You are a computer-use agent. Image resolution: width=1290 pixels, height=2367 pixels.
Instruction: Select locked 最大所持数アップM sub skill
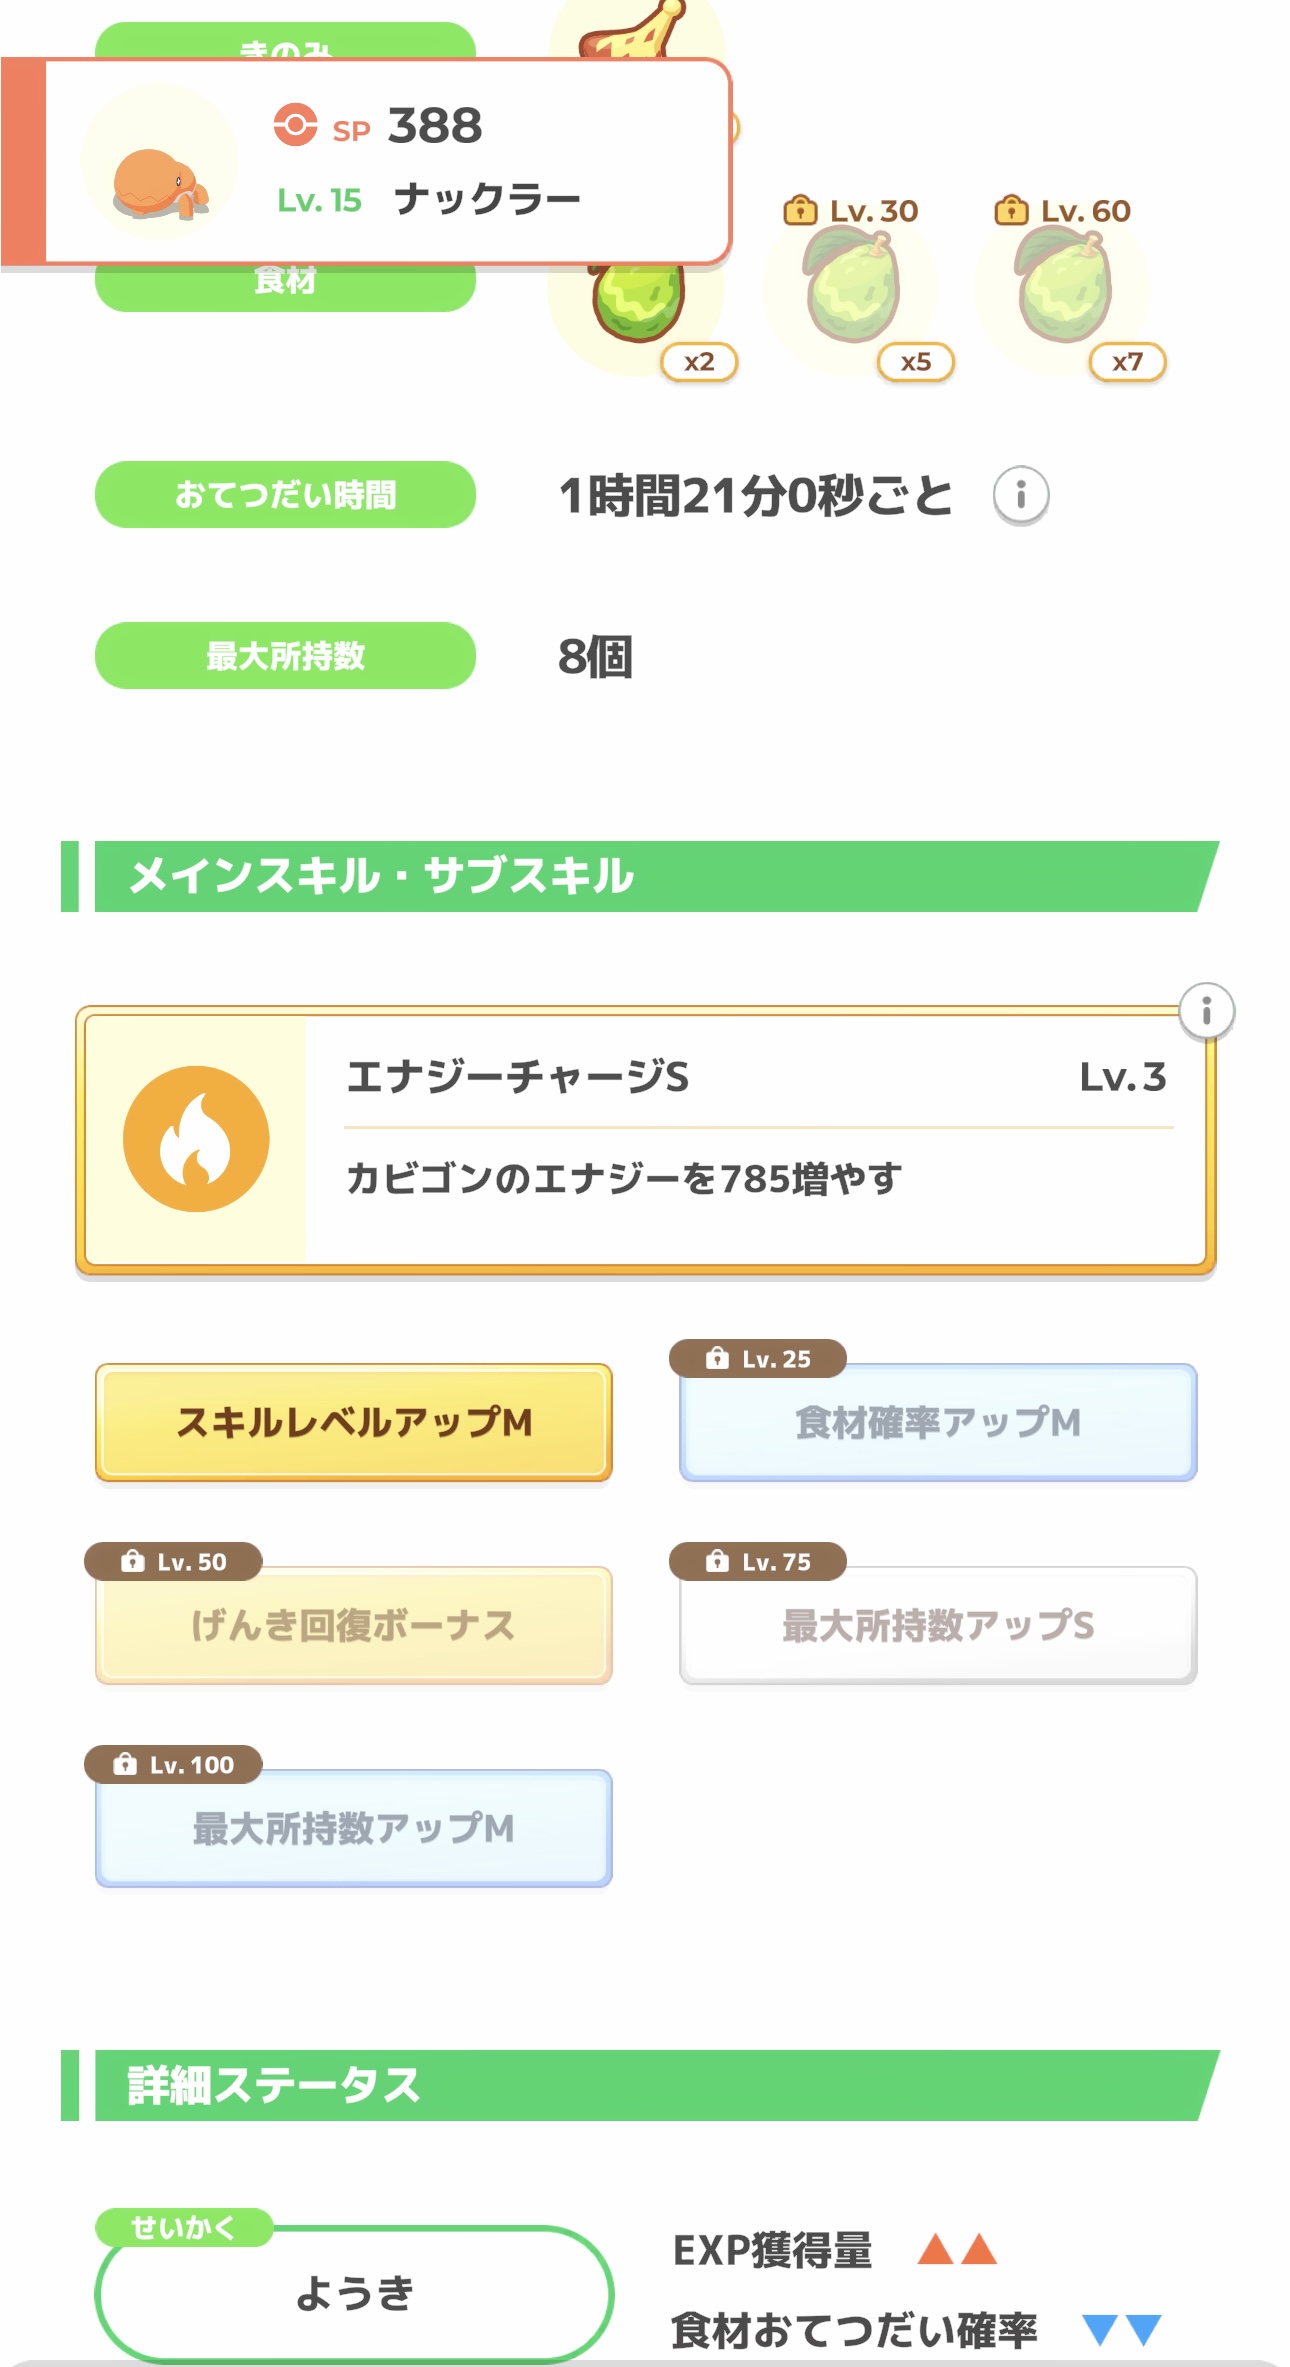tap(354, 1829)
